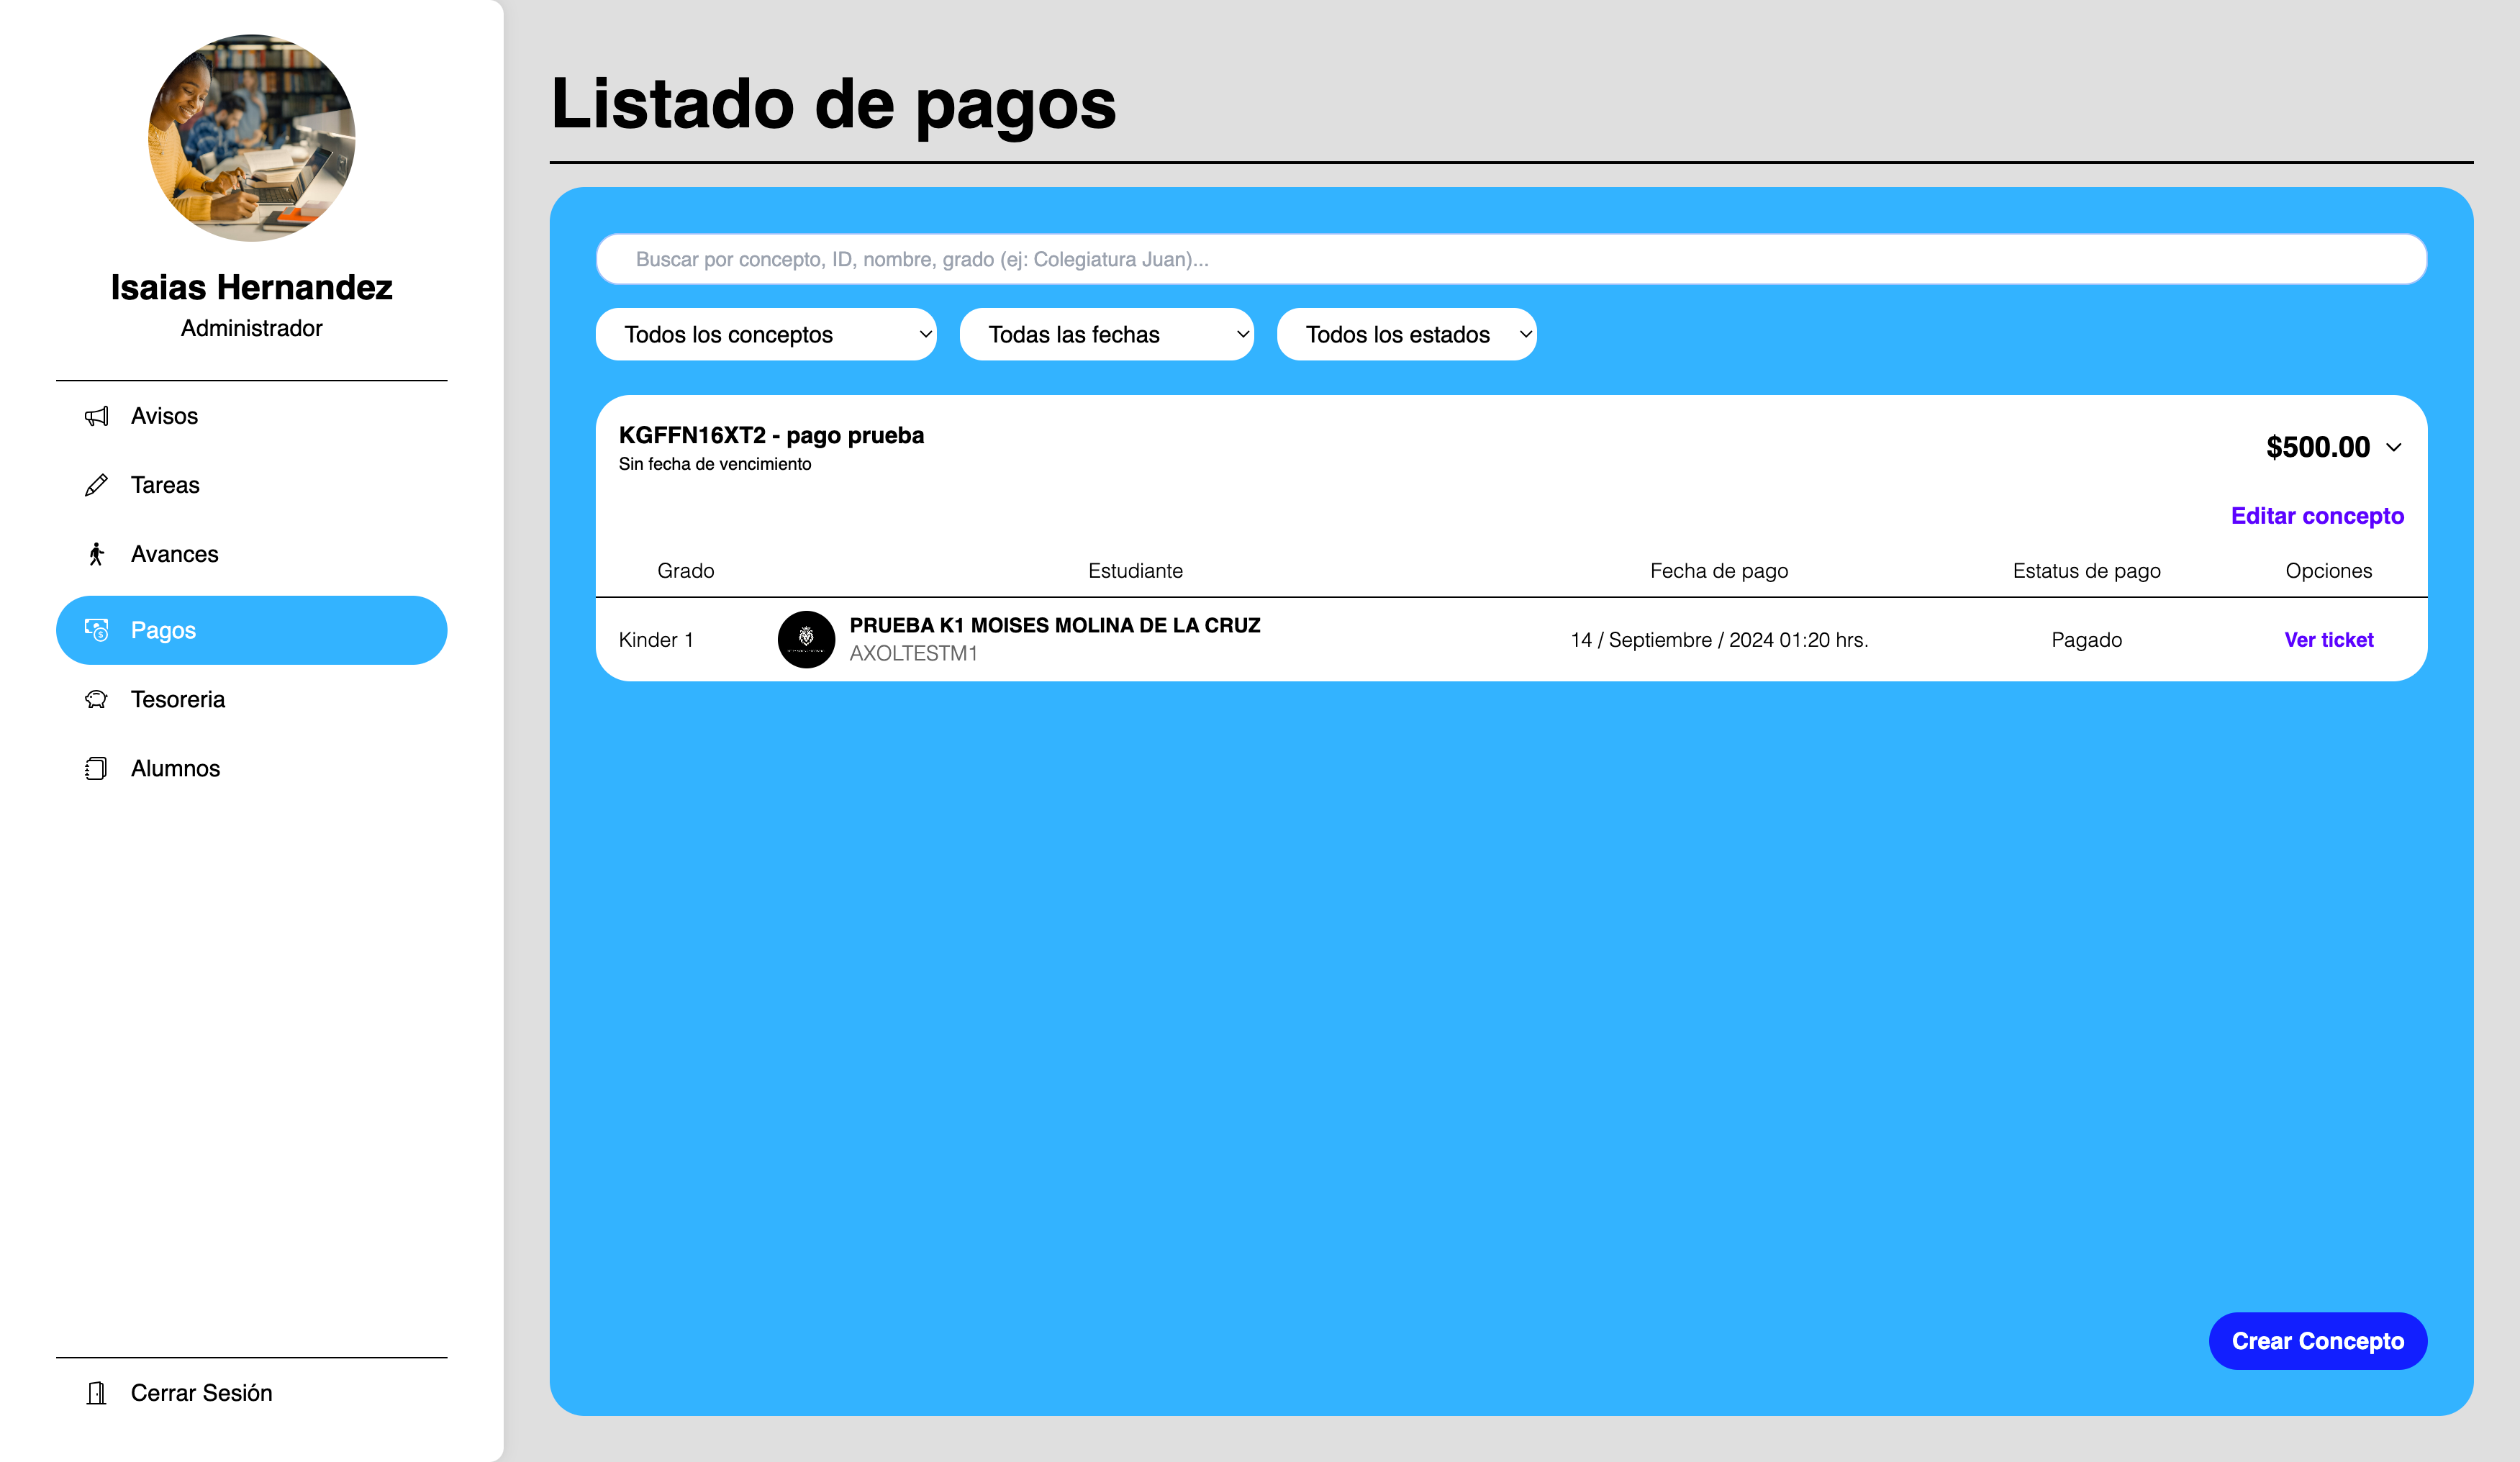Click the student's round avatar icon
The height and width of the screenshot is (1462, 2520).
[x=806, y=639]
